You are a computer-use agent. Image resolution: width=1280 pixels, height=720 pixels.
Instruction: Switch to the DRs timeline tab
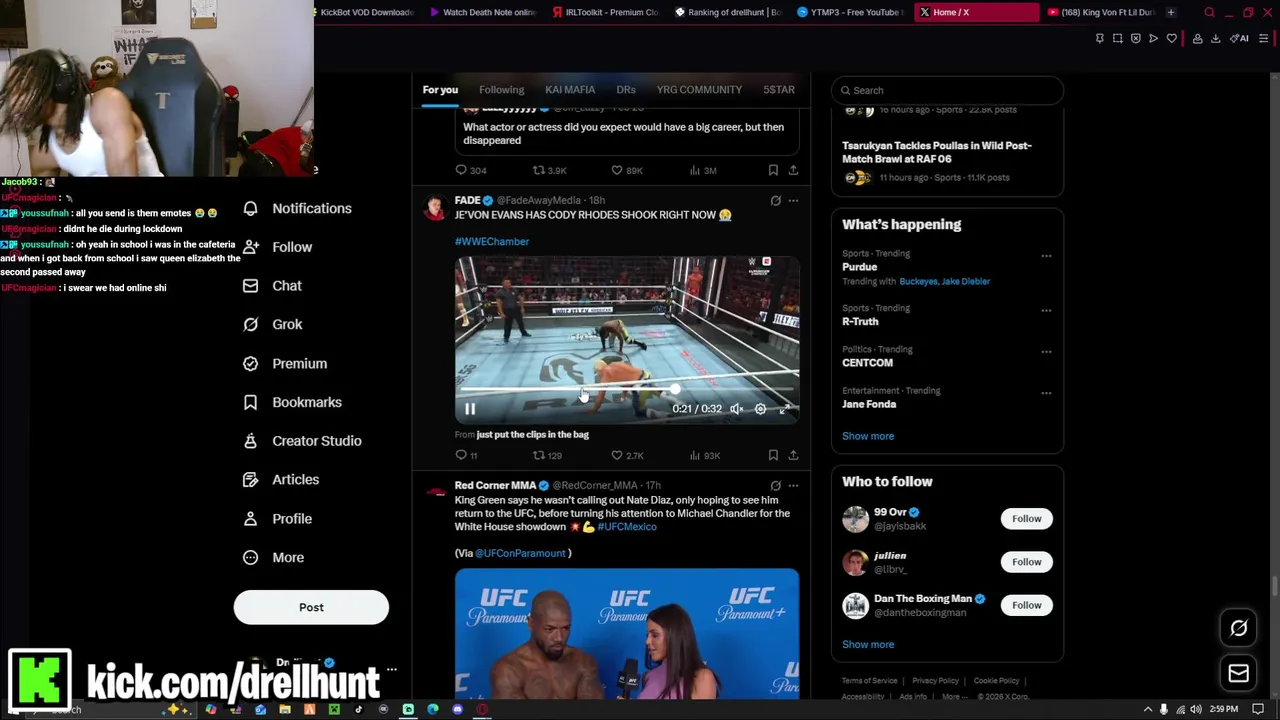(626, 90)
